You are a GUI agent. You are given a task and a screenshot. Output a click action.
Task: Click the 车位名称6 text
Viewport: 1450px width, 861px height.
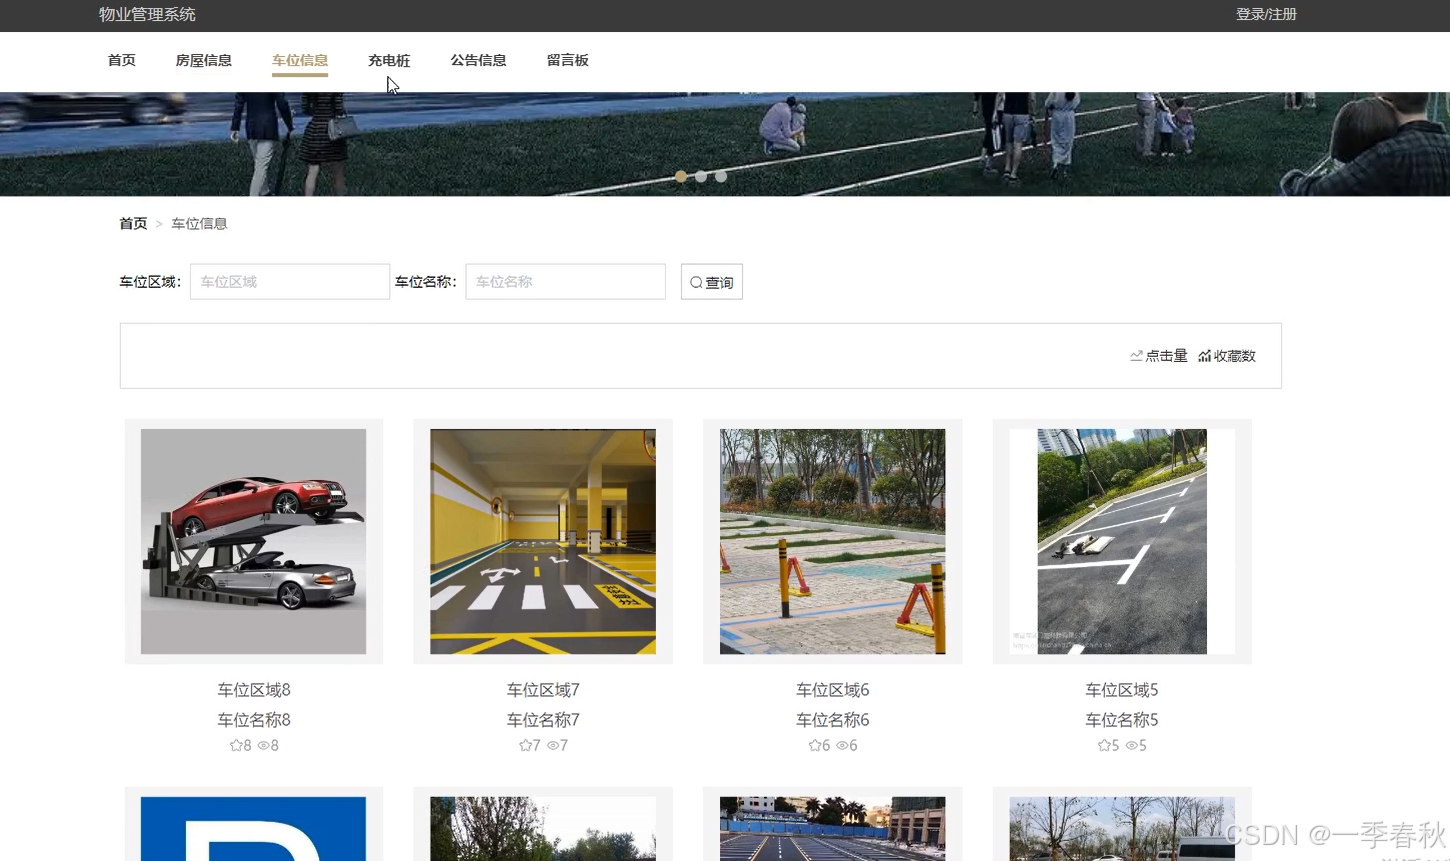tap(833, 720)
